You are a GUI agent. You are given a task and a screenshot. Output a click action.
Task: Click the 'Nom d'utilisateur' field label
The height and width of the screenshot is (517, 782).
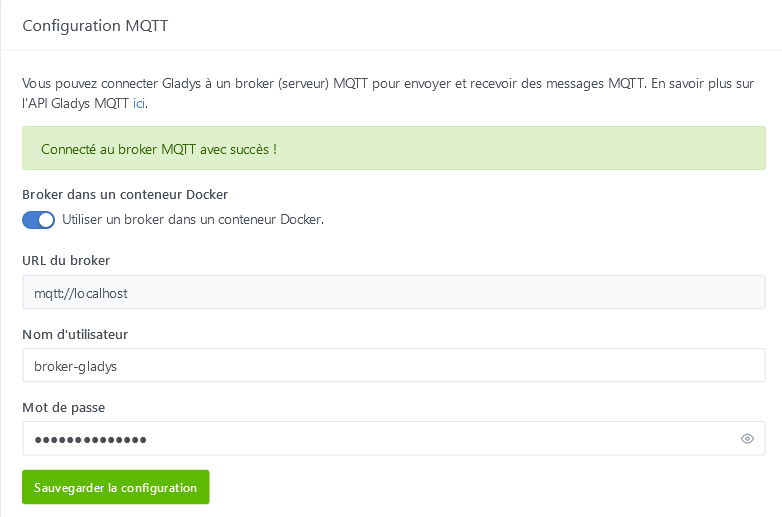[x=75, y=334]
